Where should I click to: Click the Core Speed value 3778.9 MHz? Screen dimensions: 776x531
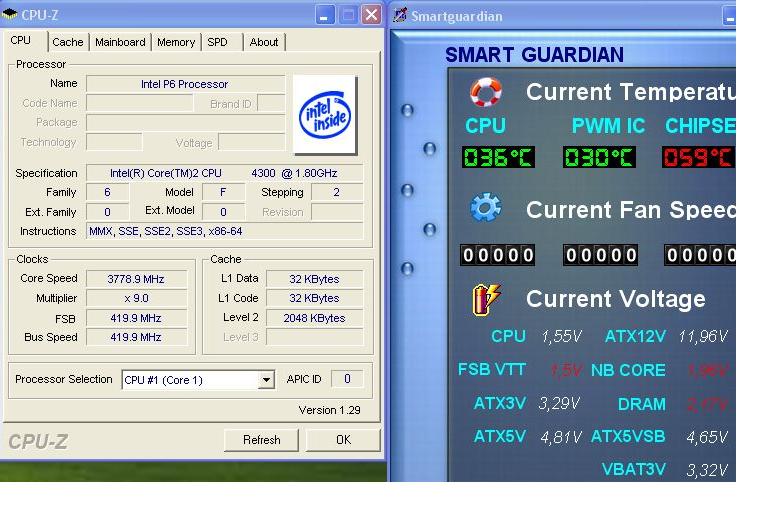pyautogui.click(x=137, y=279)
